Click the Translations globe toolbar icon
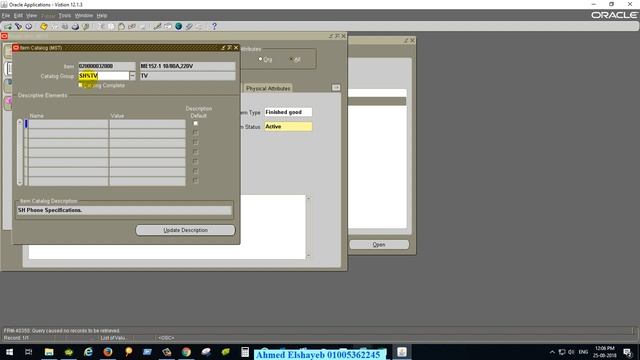 (178, 27)
